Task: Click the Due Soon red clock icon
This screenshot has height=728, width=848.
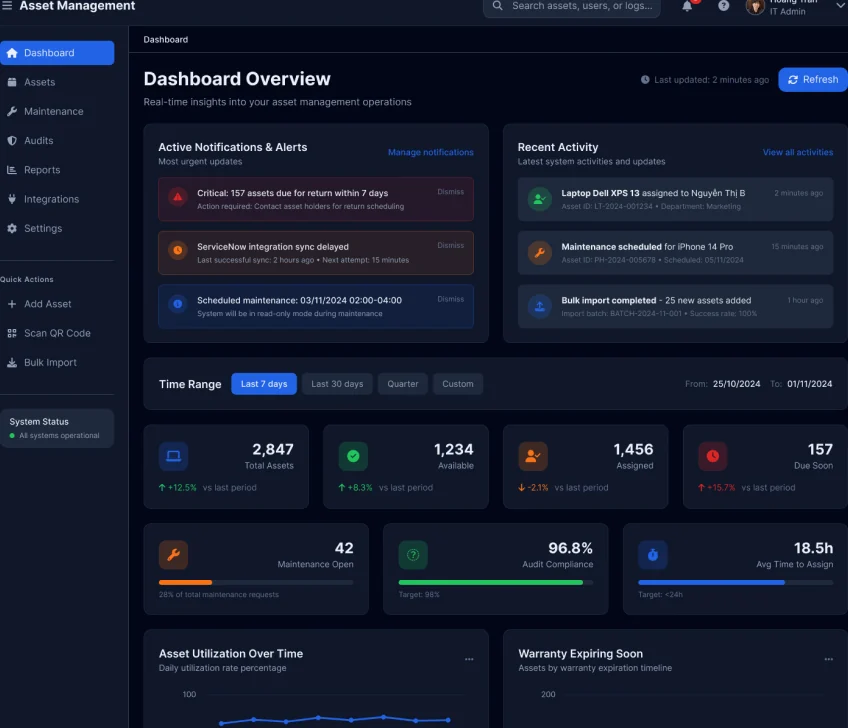Action: click(713, 456)
